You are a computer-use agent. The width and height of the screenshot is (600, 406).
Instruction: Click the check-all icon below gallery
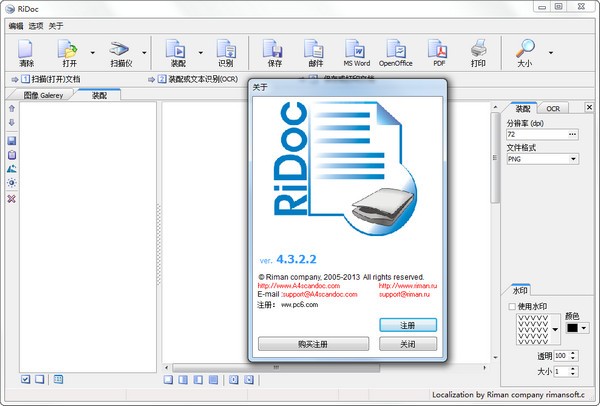26,379
